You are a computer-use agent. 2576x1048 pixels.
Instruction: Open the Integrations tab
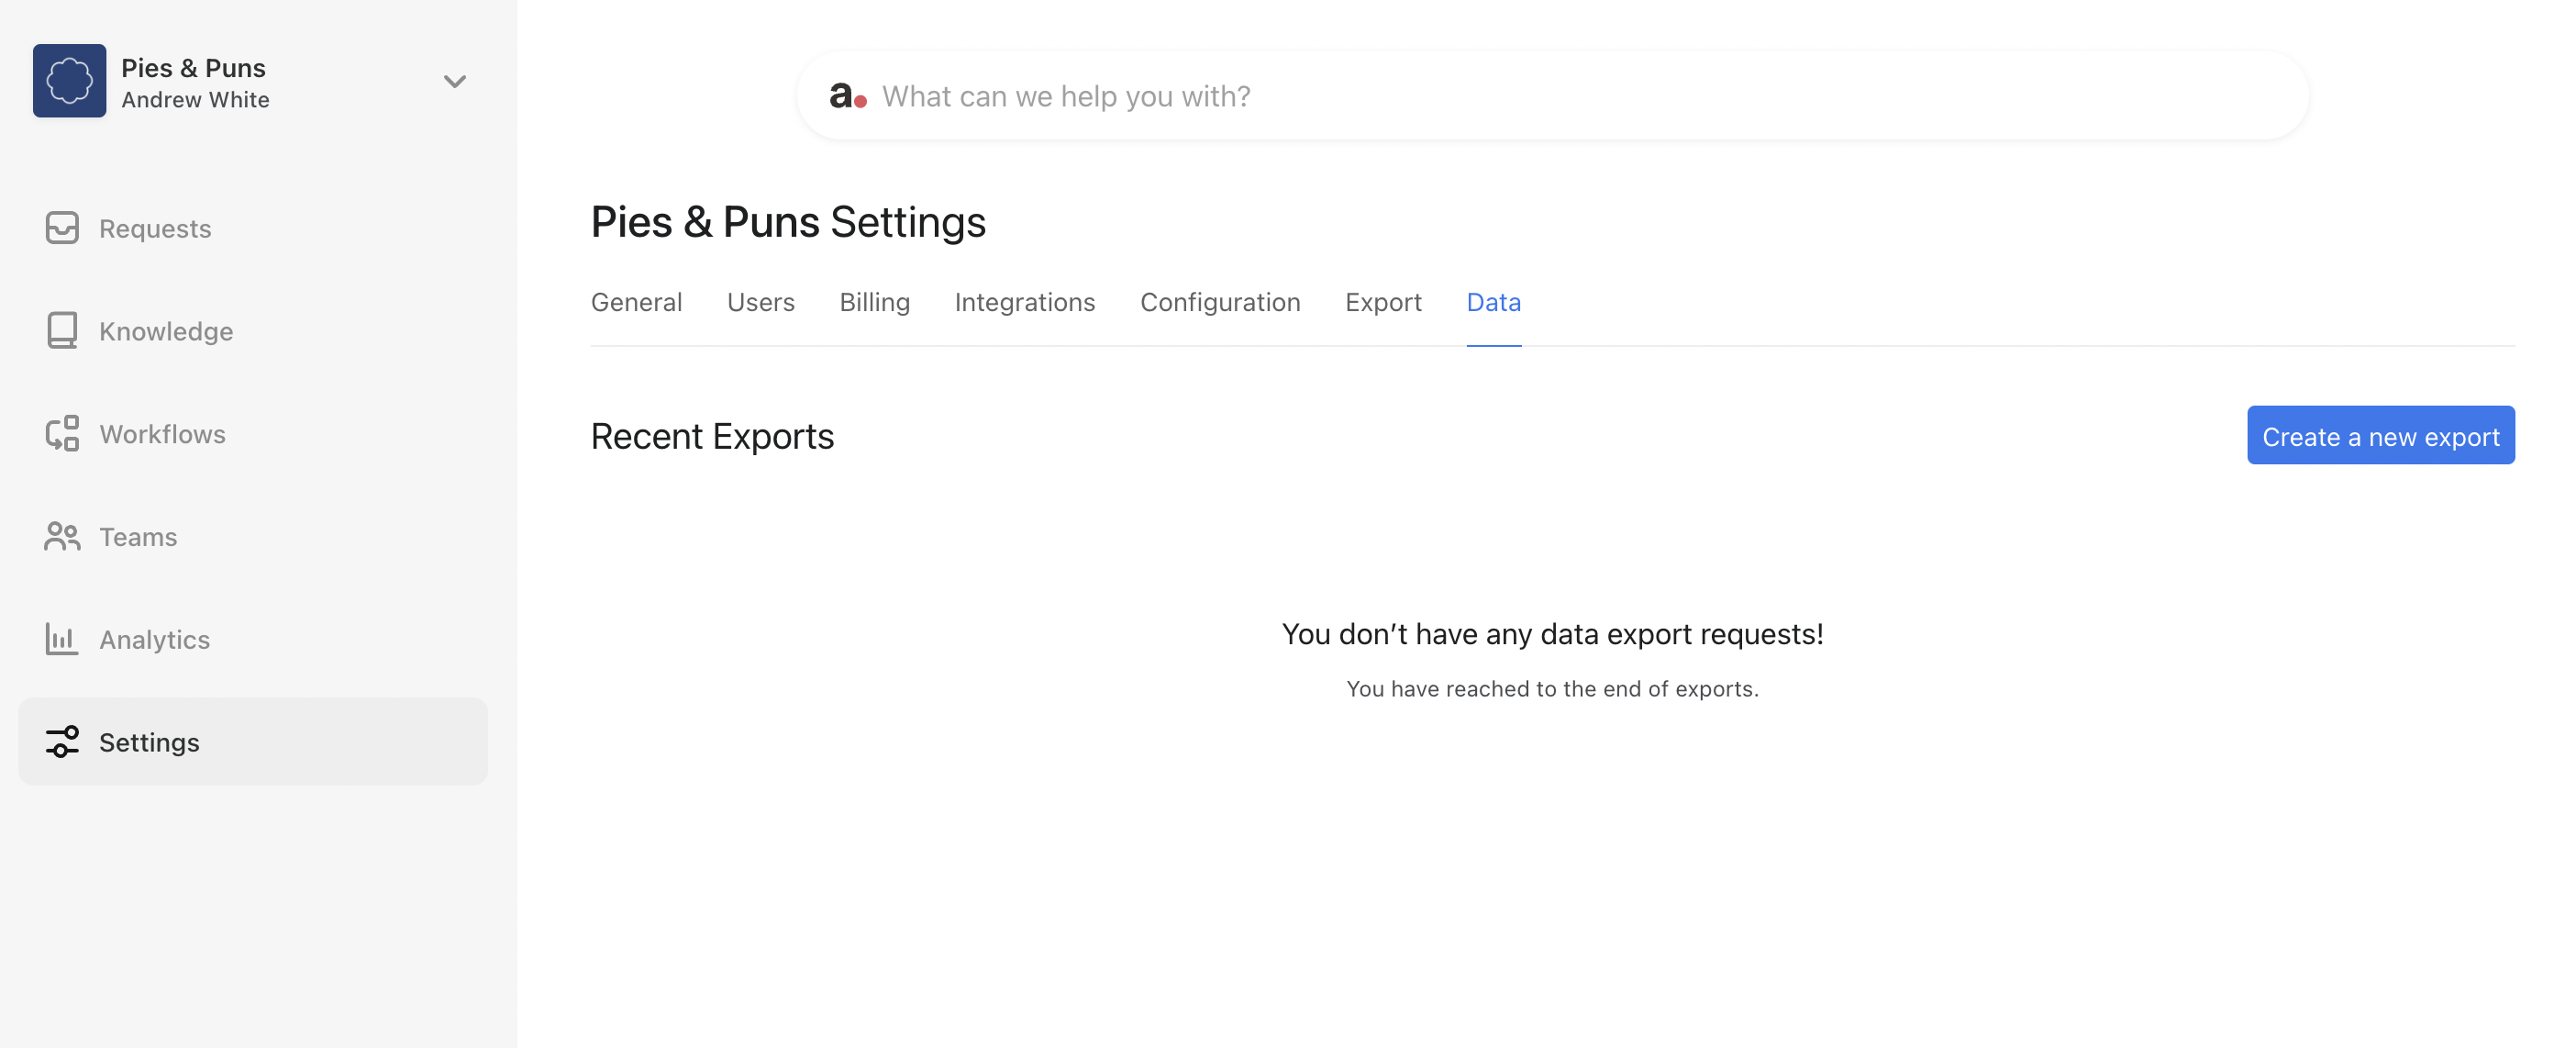[x=1025, y=302]
